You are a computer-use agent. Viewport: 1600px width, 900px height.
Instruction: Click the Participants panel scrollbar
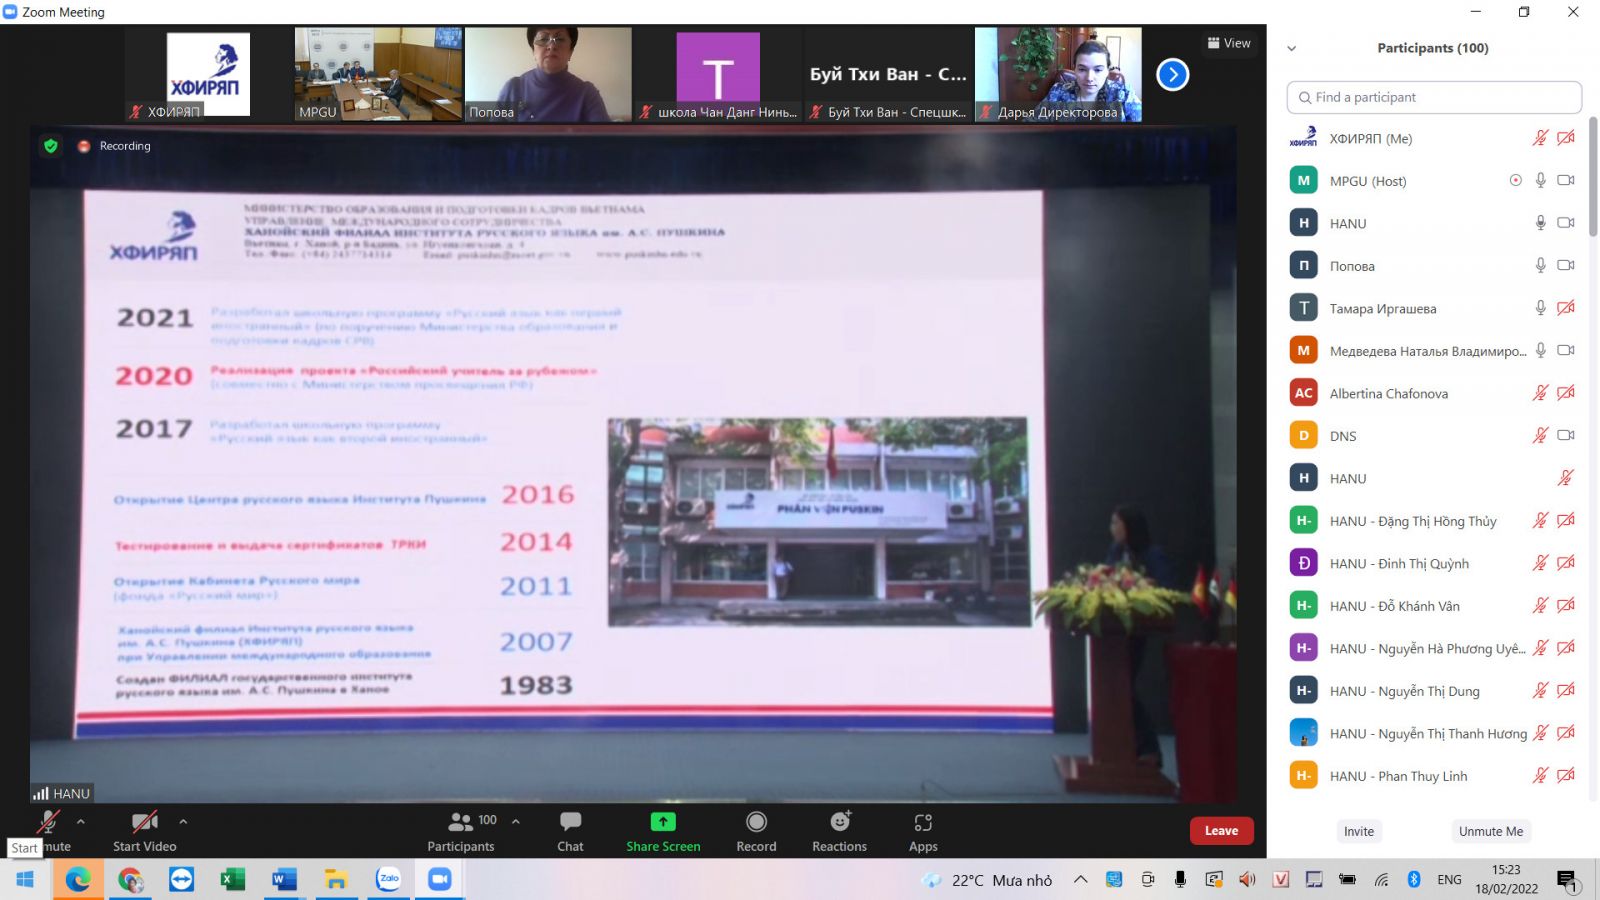(1593, 176)
